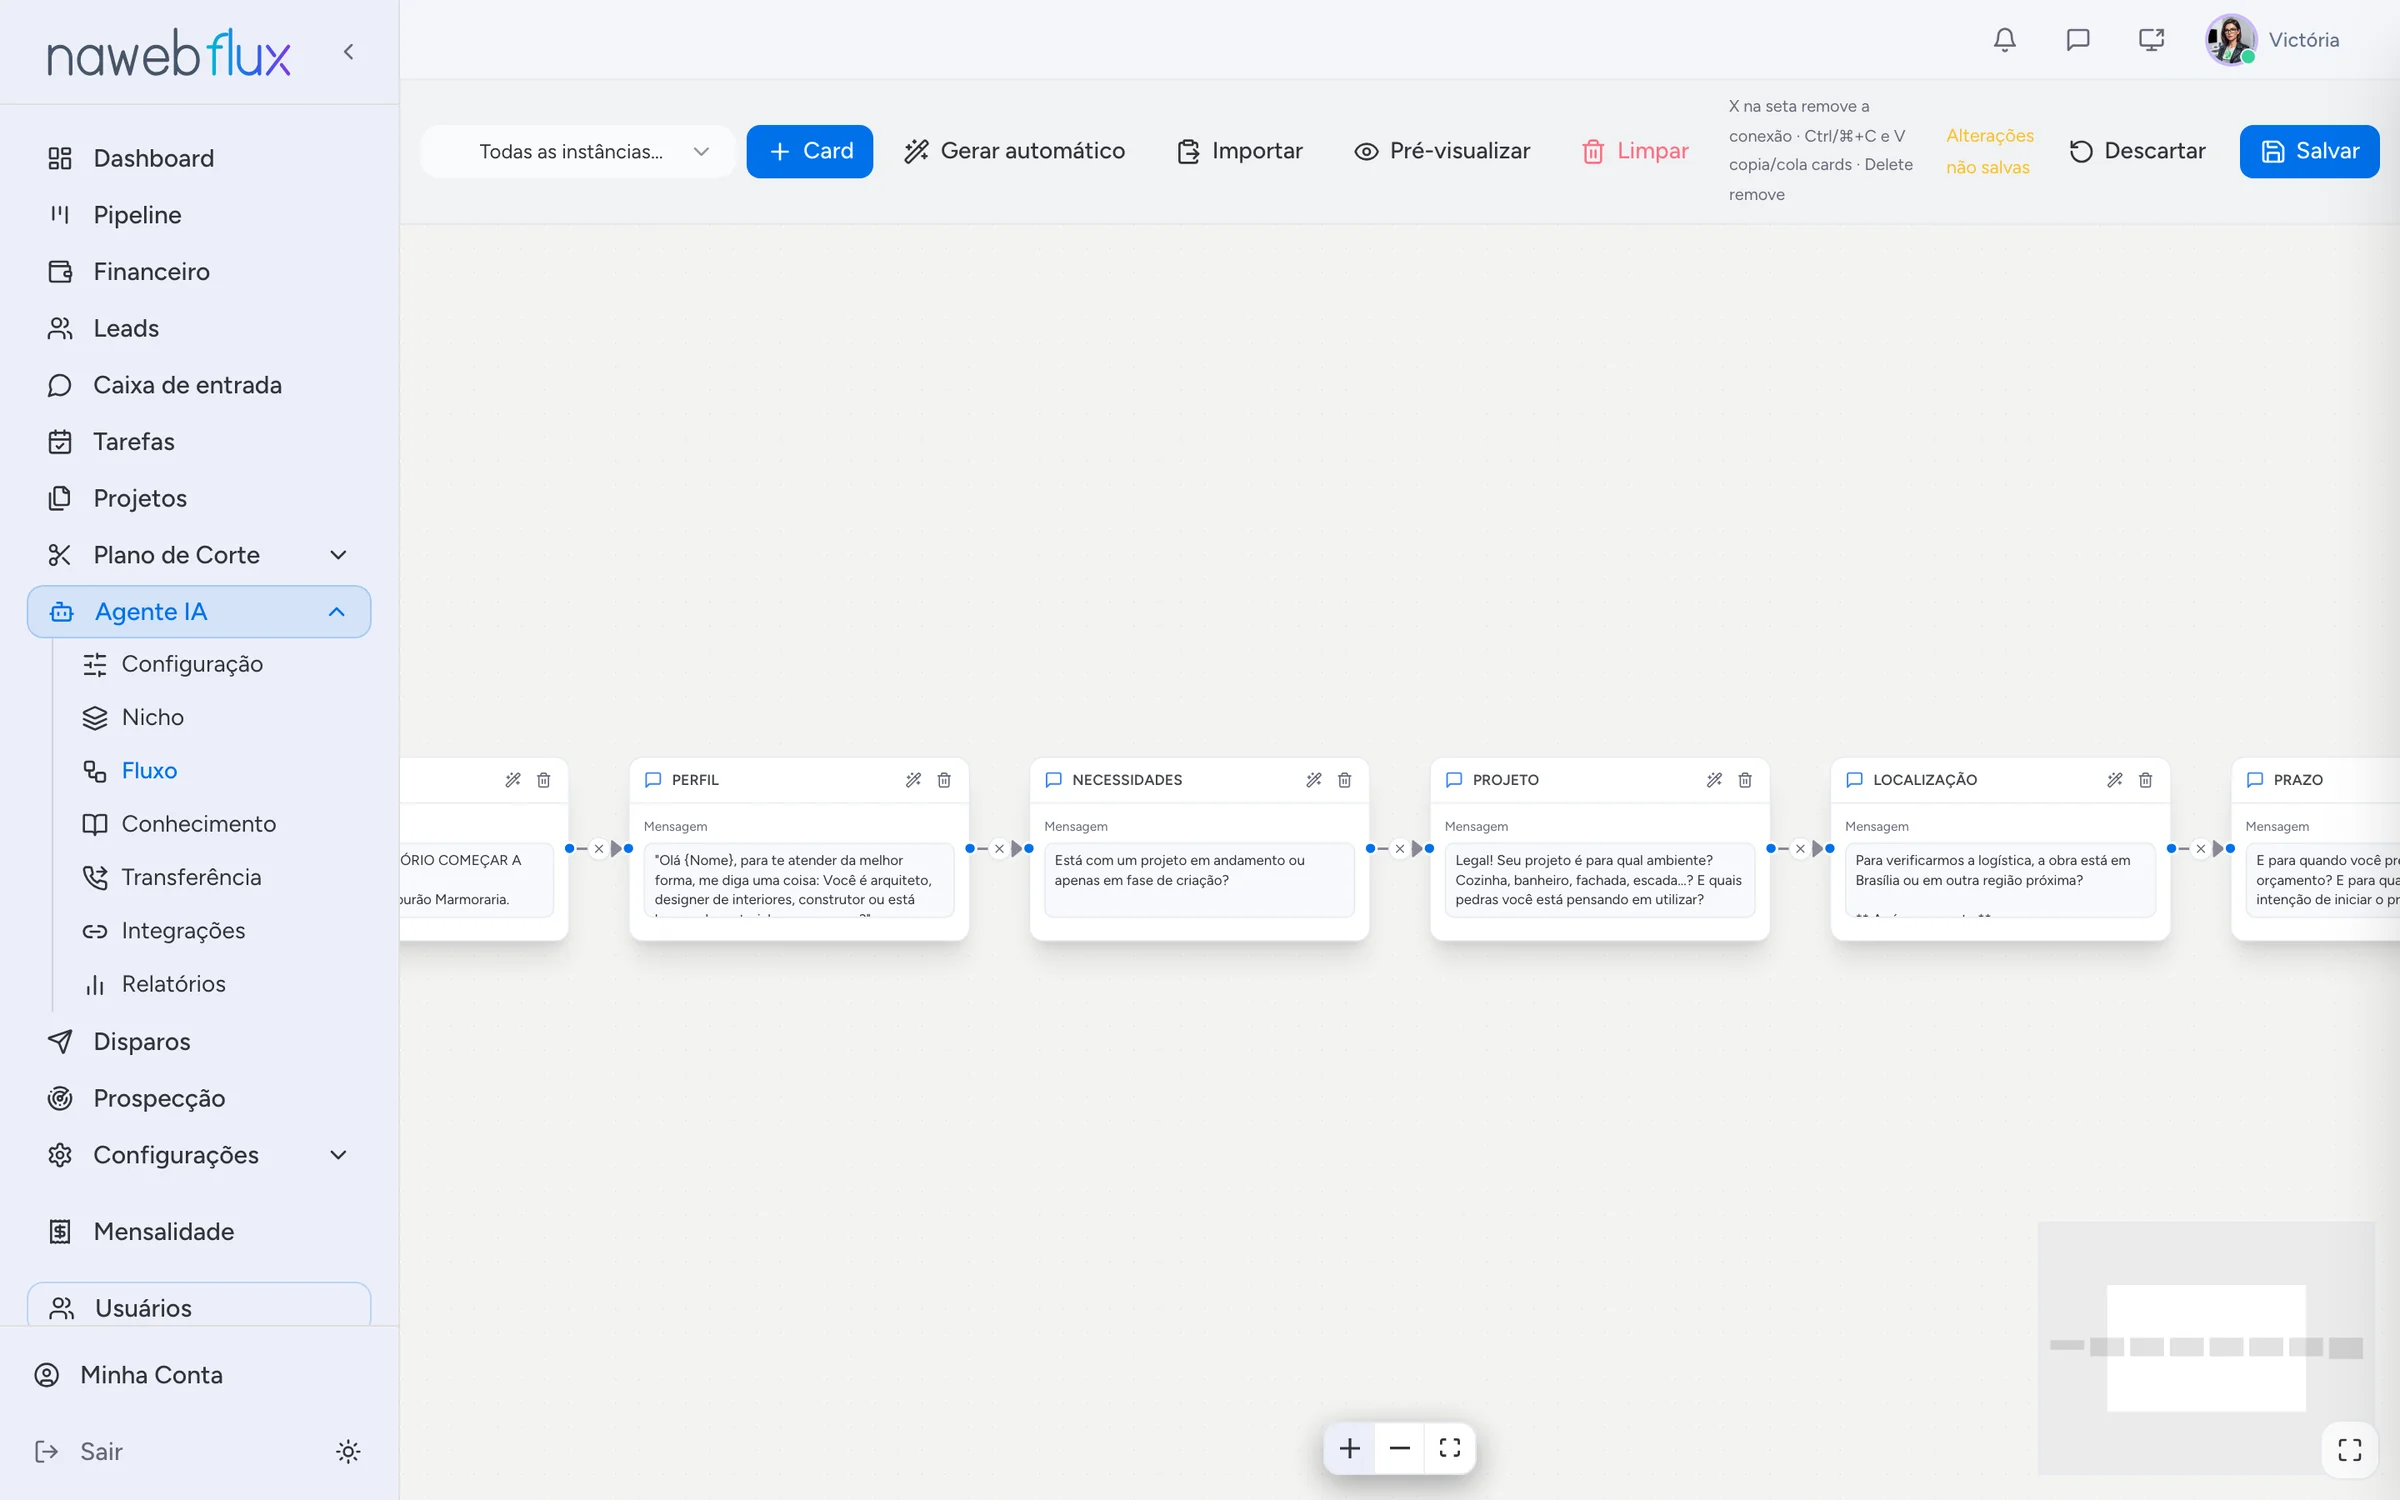Screen dimensions: 2400x1500
Task: Open chat messages icon in header
Action: 2078,40
